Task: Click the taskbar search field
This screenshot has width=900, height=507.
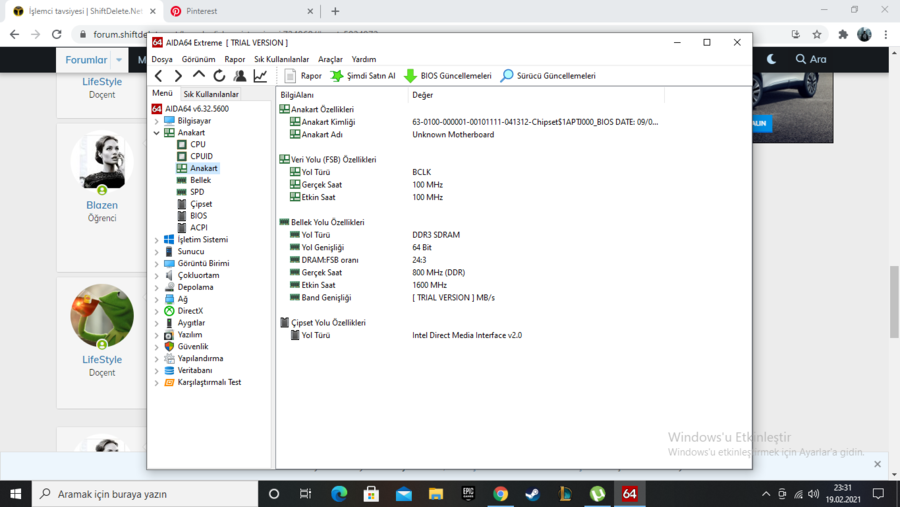Action: (144, 494)
